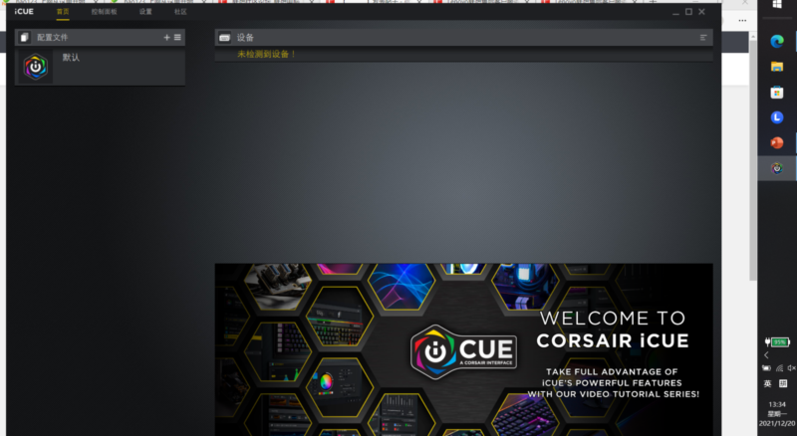Toggle the 英 input method indicator

pos(768,384)
